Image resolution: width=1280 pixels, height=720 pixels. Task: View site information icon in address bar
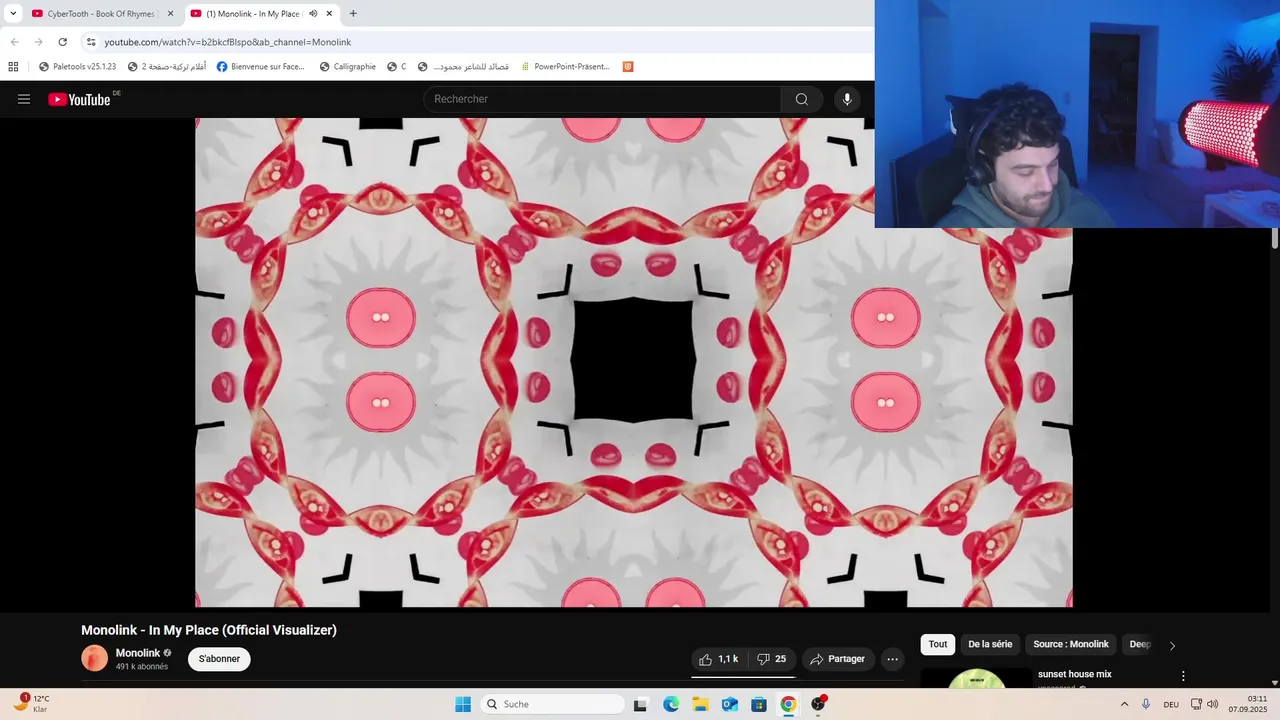[90, 42]
